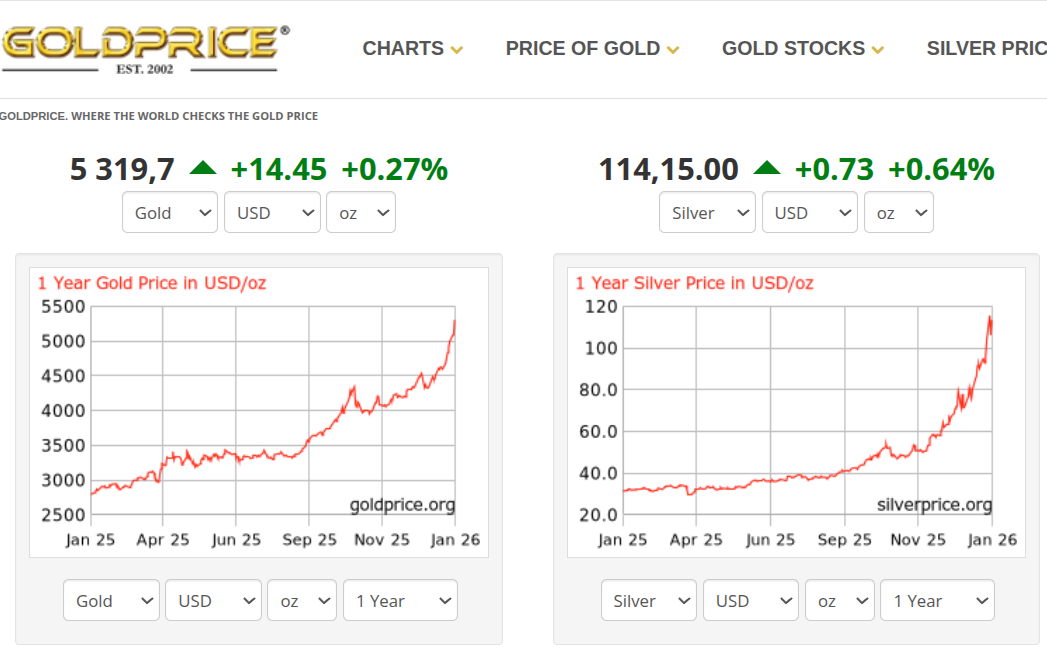Click the 1 Year Gold Price chart image
The image size is (1047, 657).
[x=259, y=413]
